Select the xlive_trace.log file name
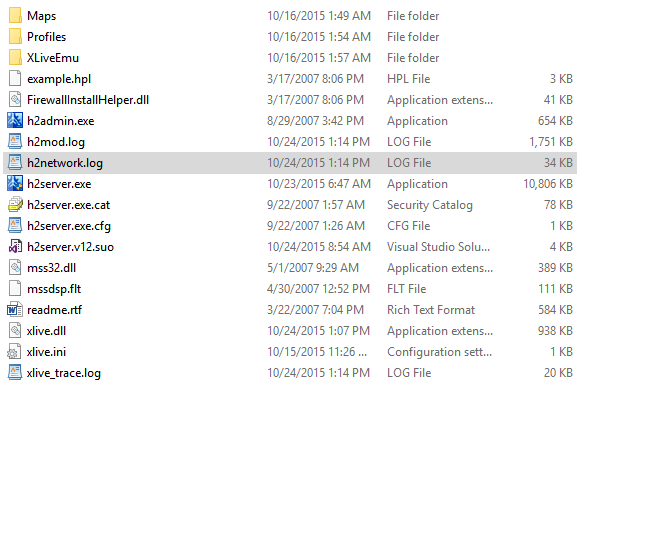659x542 pixels. [64, 373]
